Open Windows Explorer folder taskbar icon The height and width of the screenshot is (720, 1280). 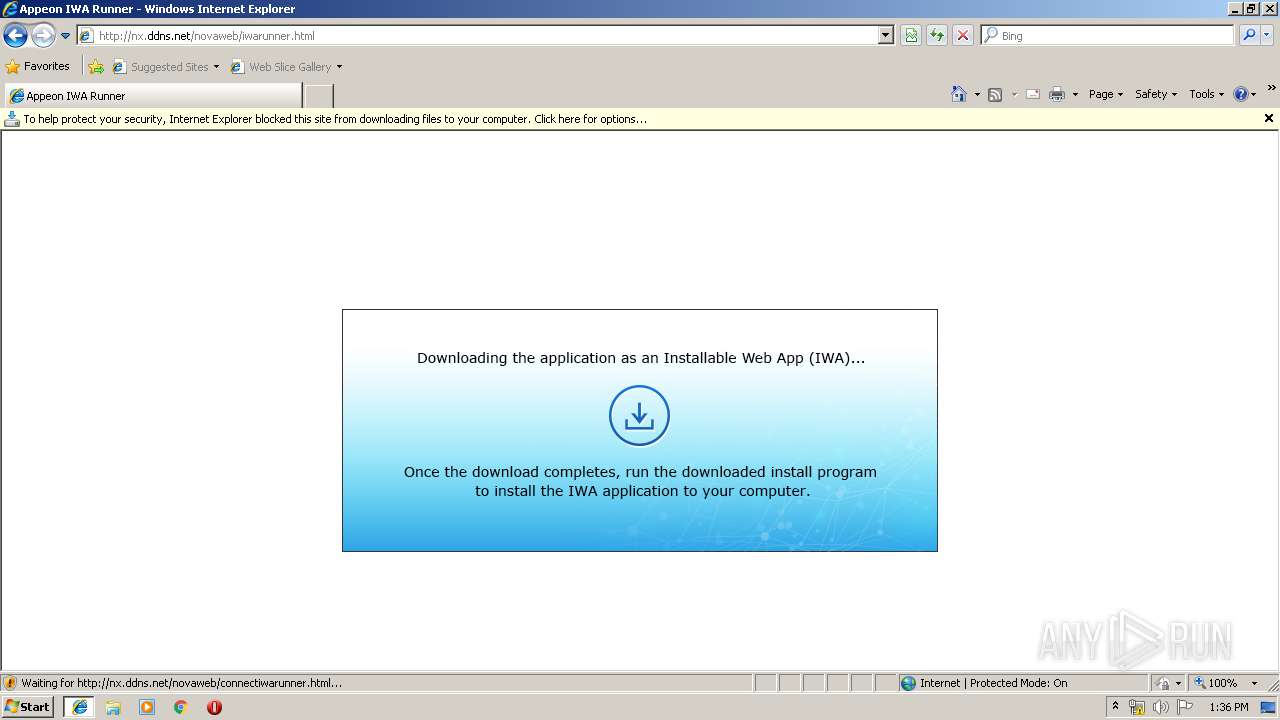tap(113, 707)
